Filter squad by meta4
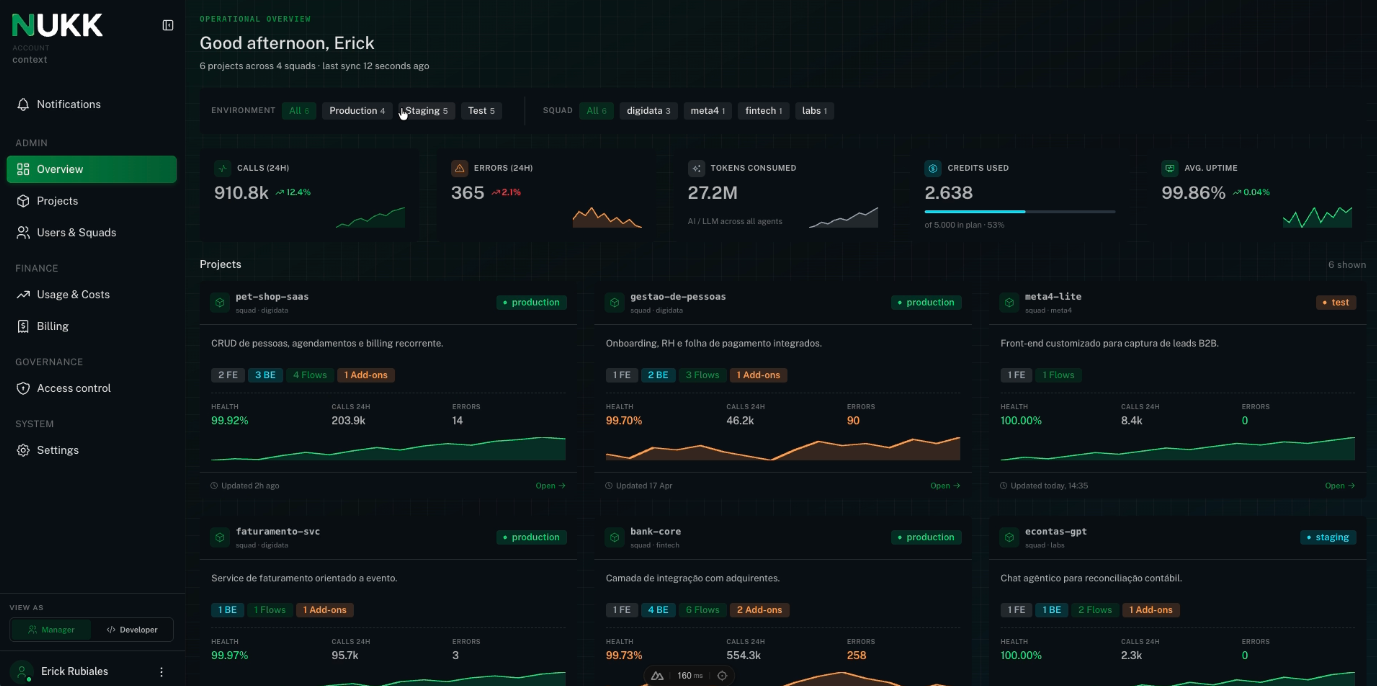The width and height of the screenshot is (1377, 686). click(x=708, y=111)
